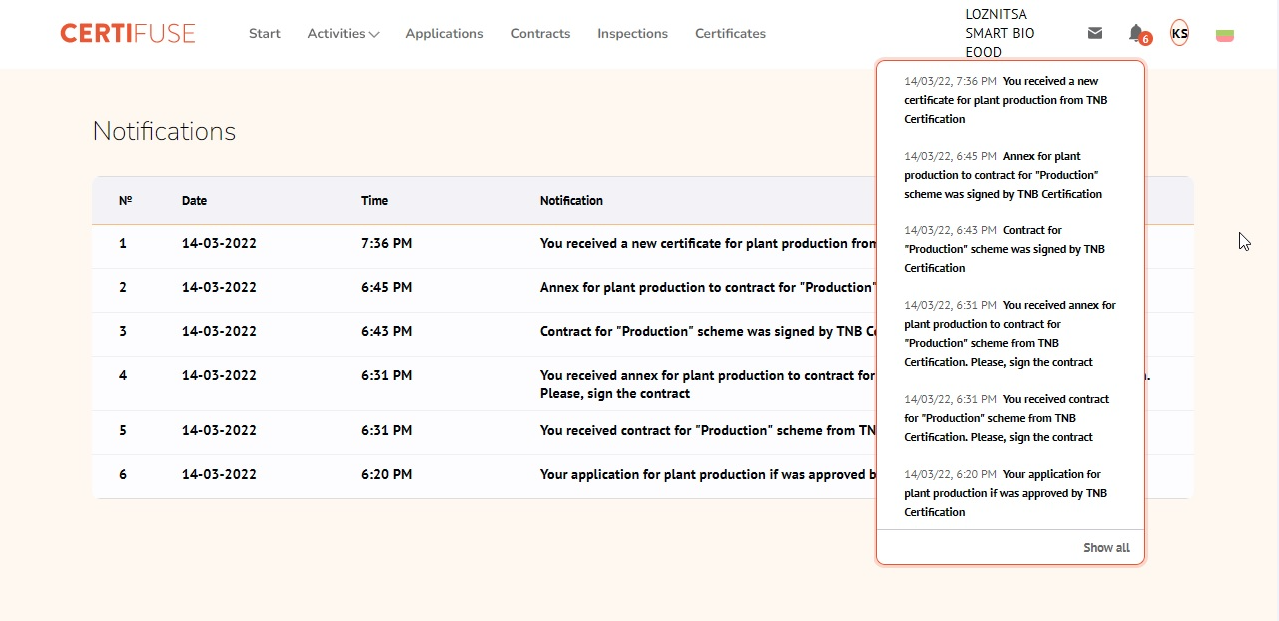This screenshot has width=1279, height=621.
Task: Click the LOZNITSA SMART BIO EOOD company name
Action: click(1000, 33)
